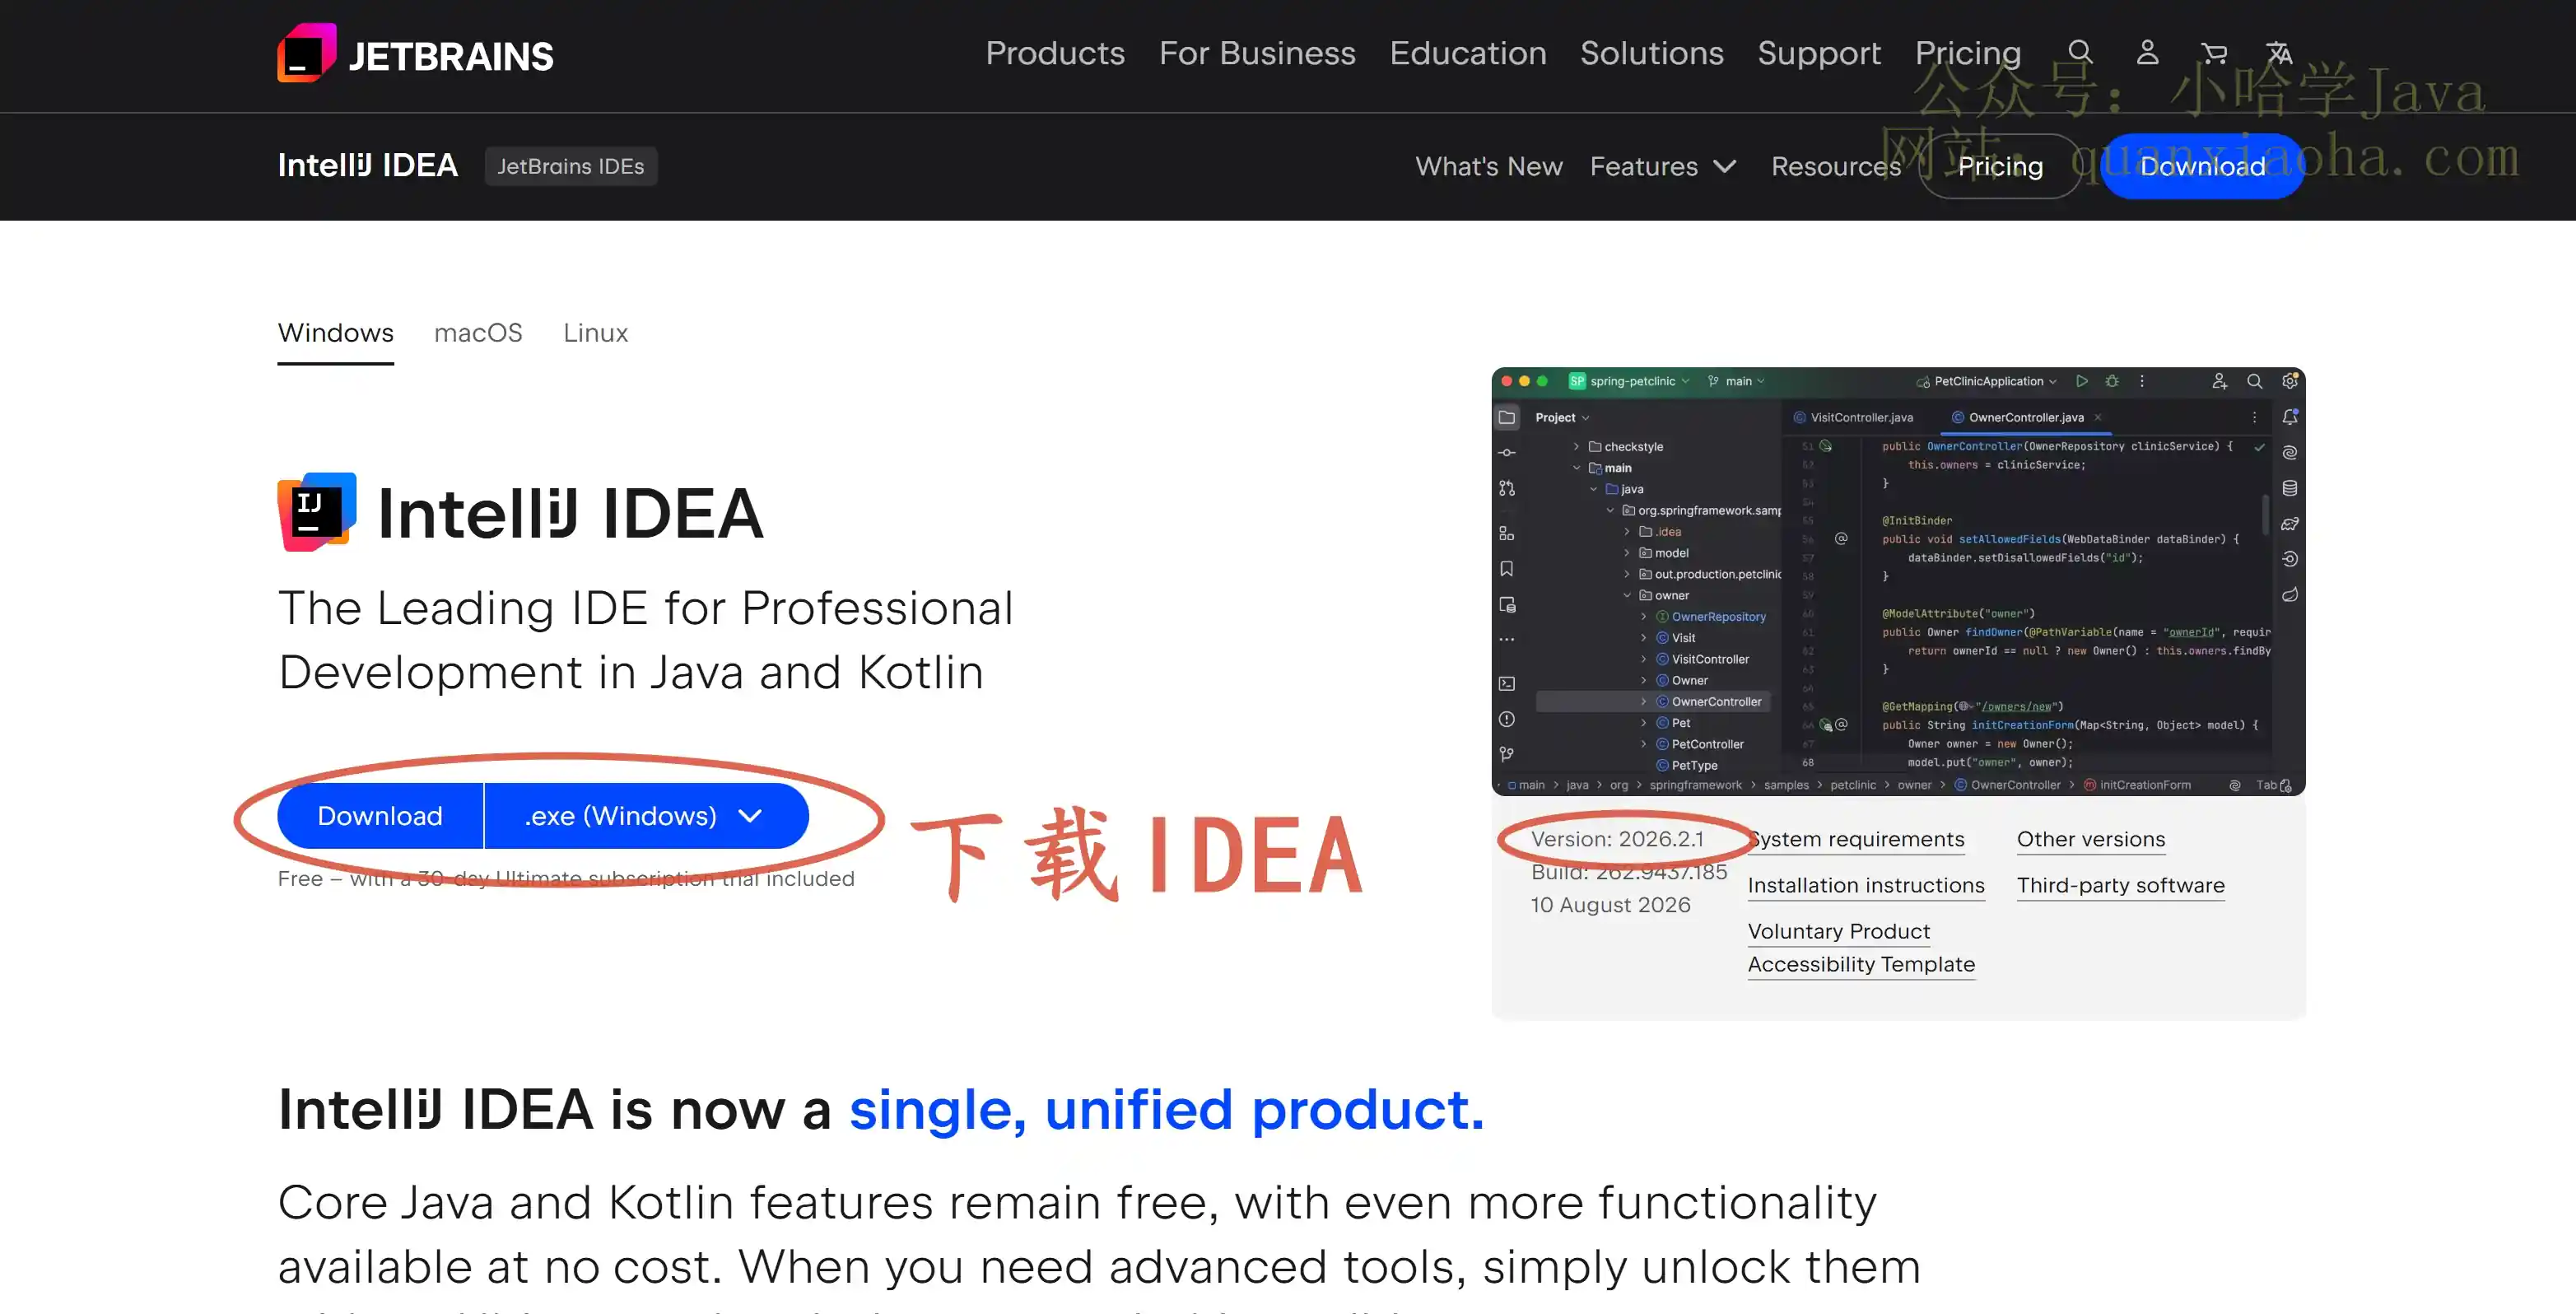Open Third-party software link
Screen dimensions: 2576x1314
click(2121, 885)
